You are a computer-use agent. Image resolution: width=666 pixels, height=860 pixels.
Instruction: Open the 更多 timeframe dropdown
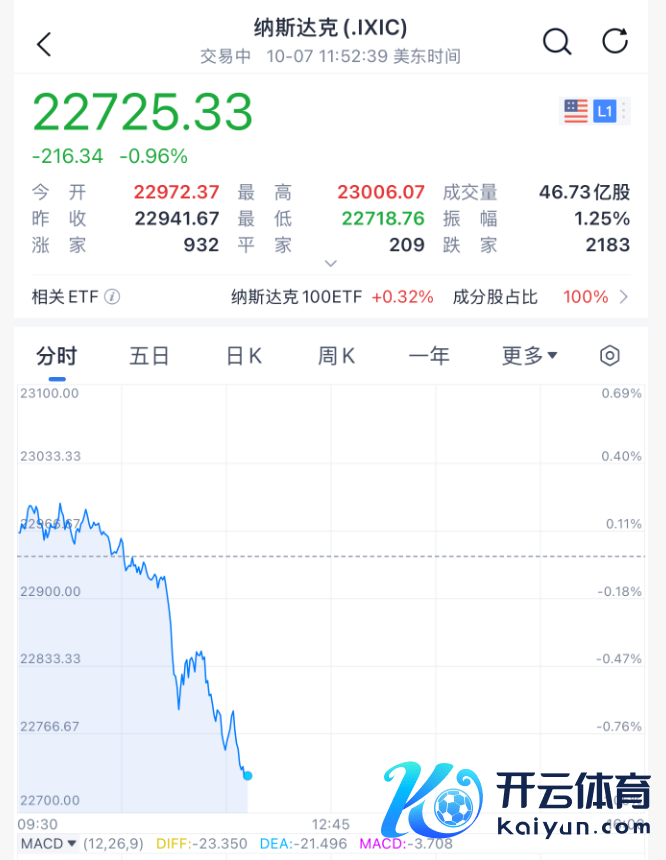(529, 355)
